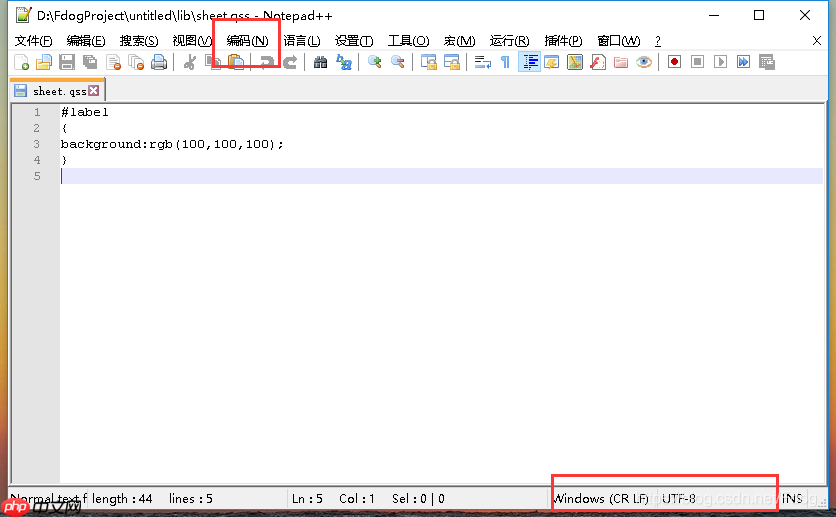This screenshot has height=517, width=836.
Task: Play back the recorded macro
Action: pyautogui.click(x=720, y=62)
